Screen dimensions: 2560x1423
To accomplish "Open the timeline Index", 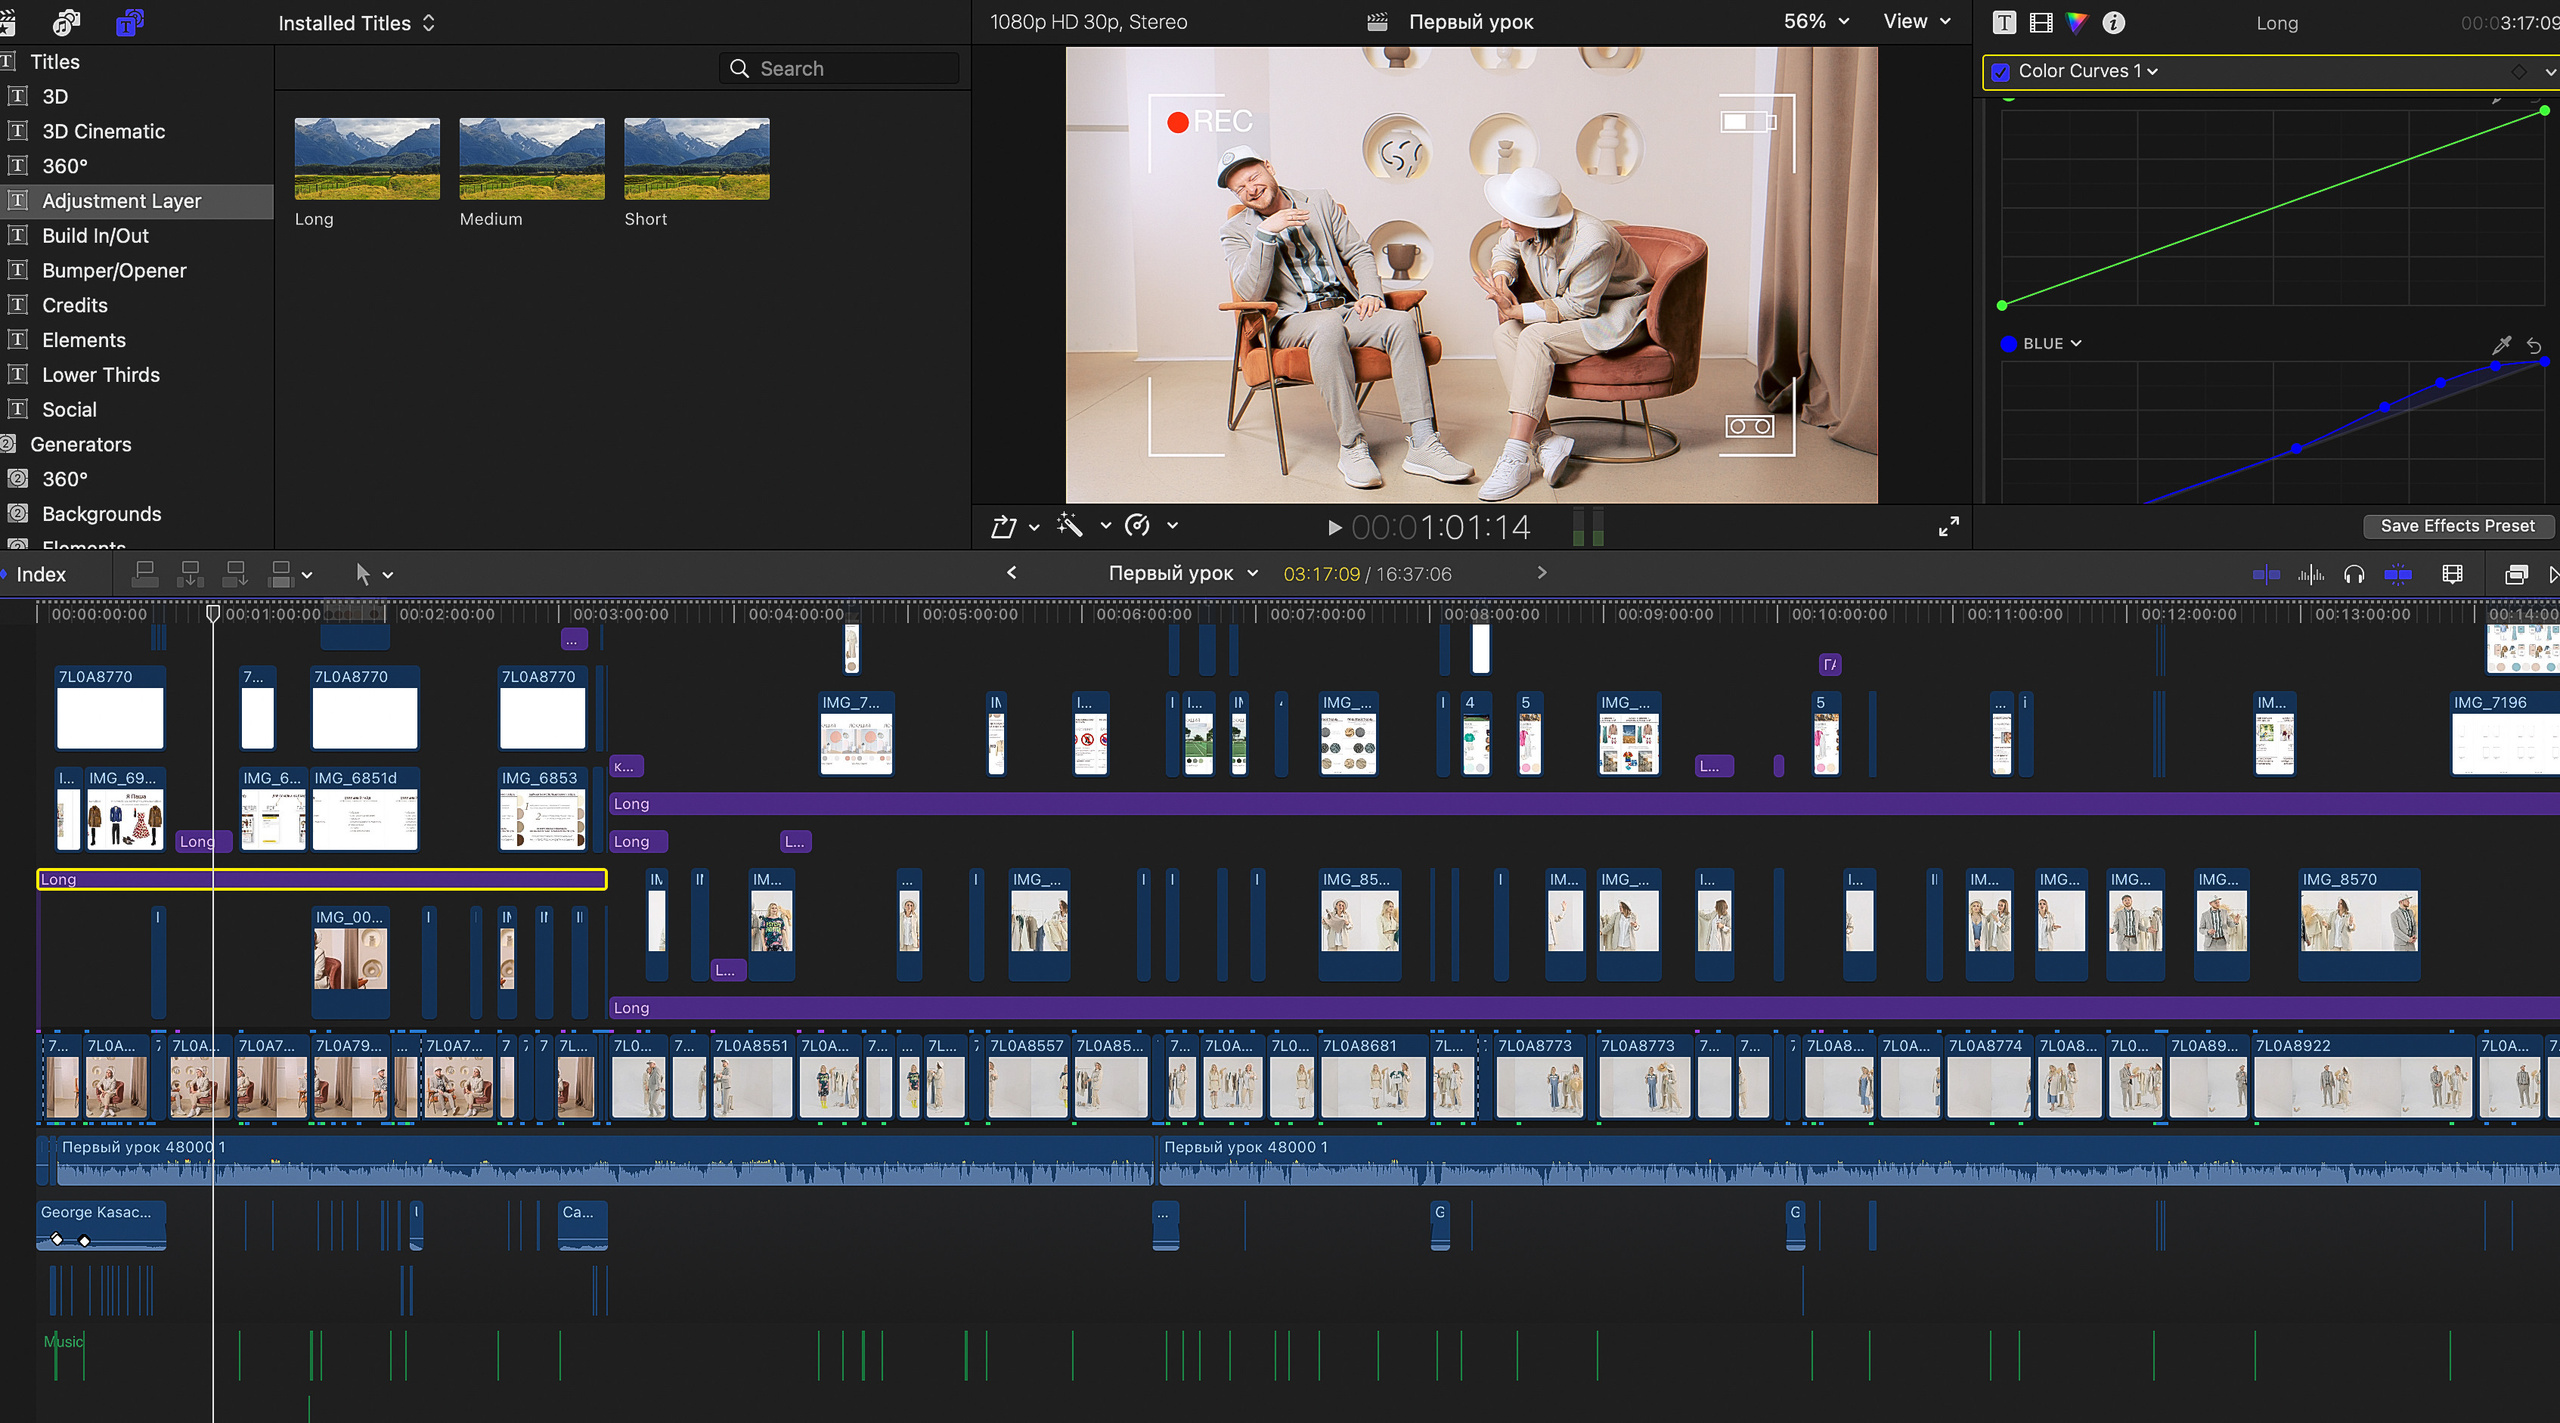I will coord(40,574).
